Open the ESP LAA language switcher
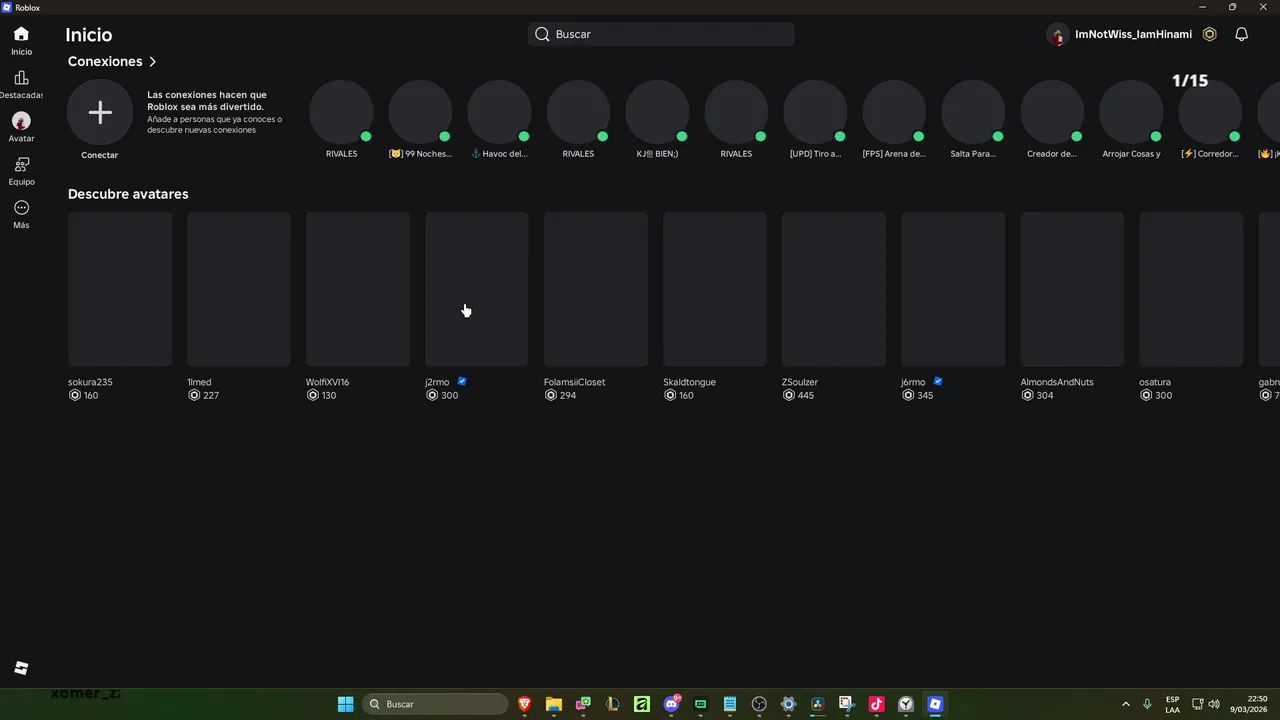 (x=1172, y=704)
